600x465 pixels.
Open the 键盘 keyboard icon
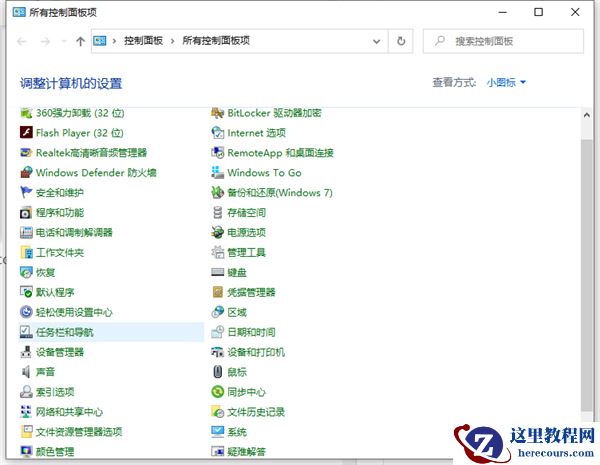[x=217, y=272]
